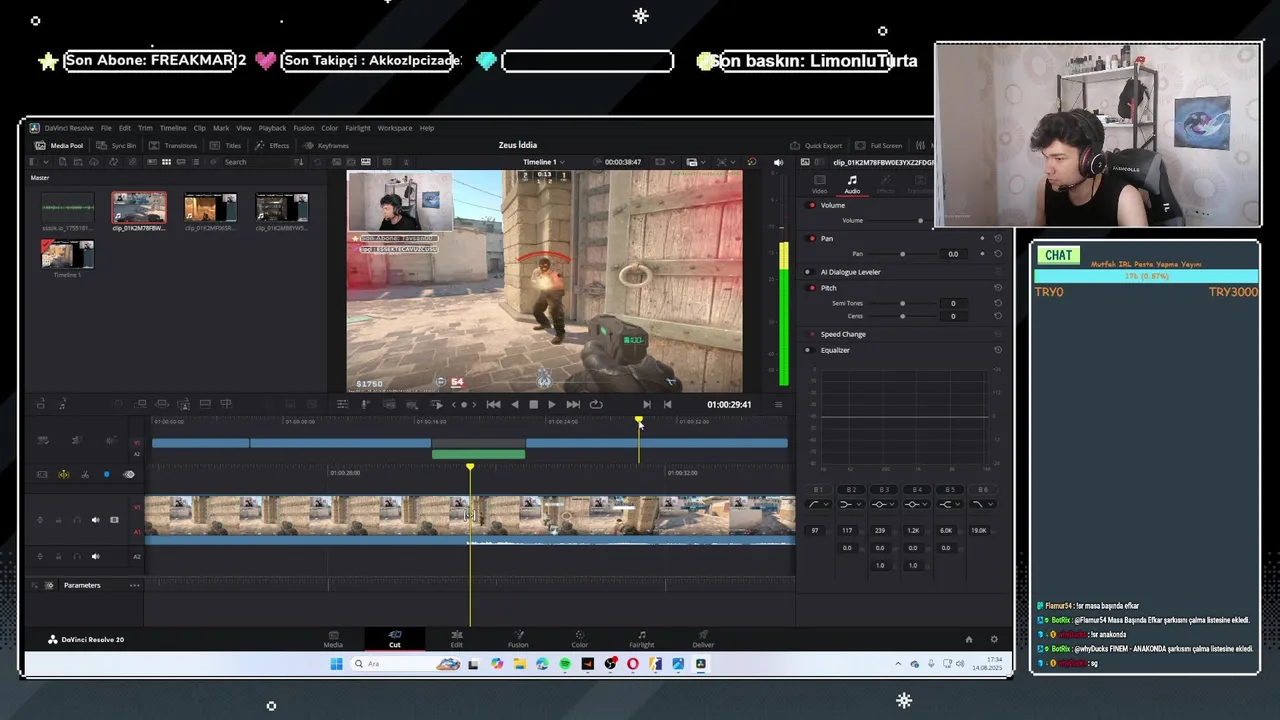
Task: Open the Timeline 1 dropdown above the viewer
Action: click(x=543, y=162)
